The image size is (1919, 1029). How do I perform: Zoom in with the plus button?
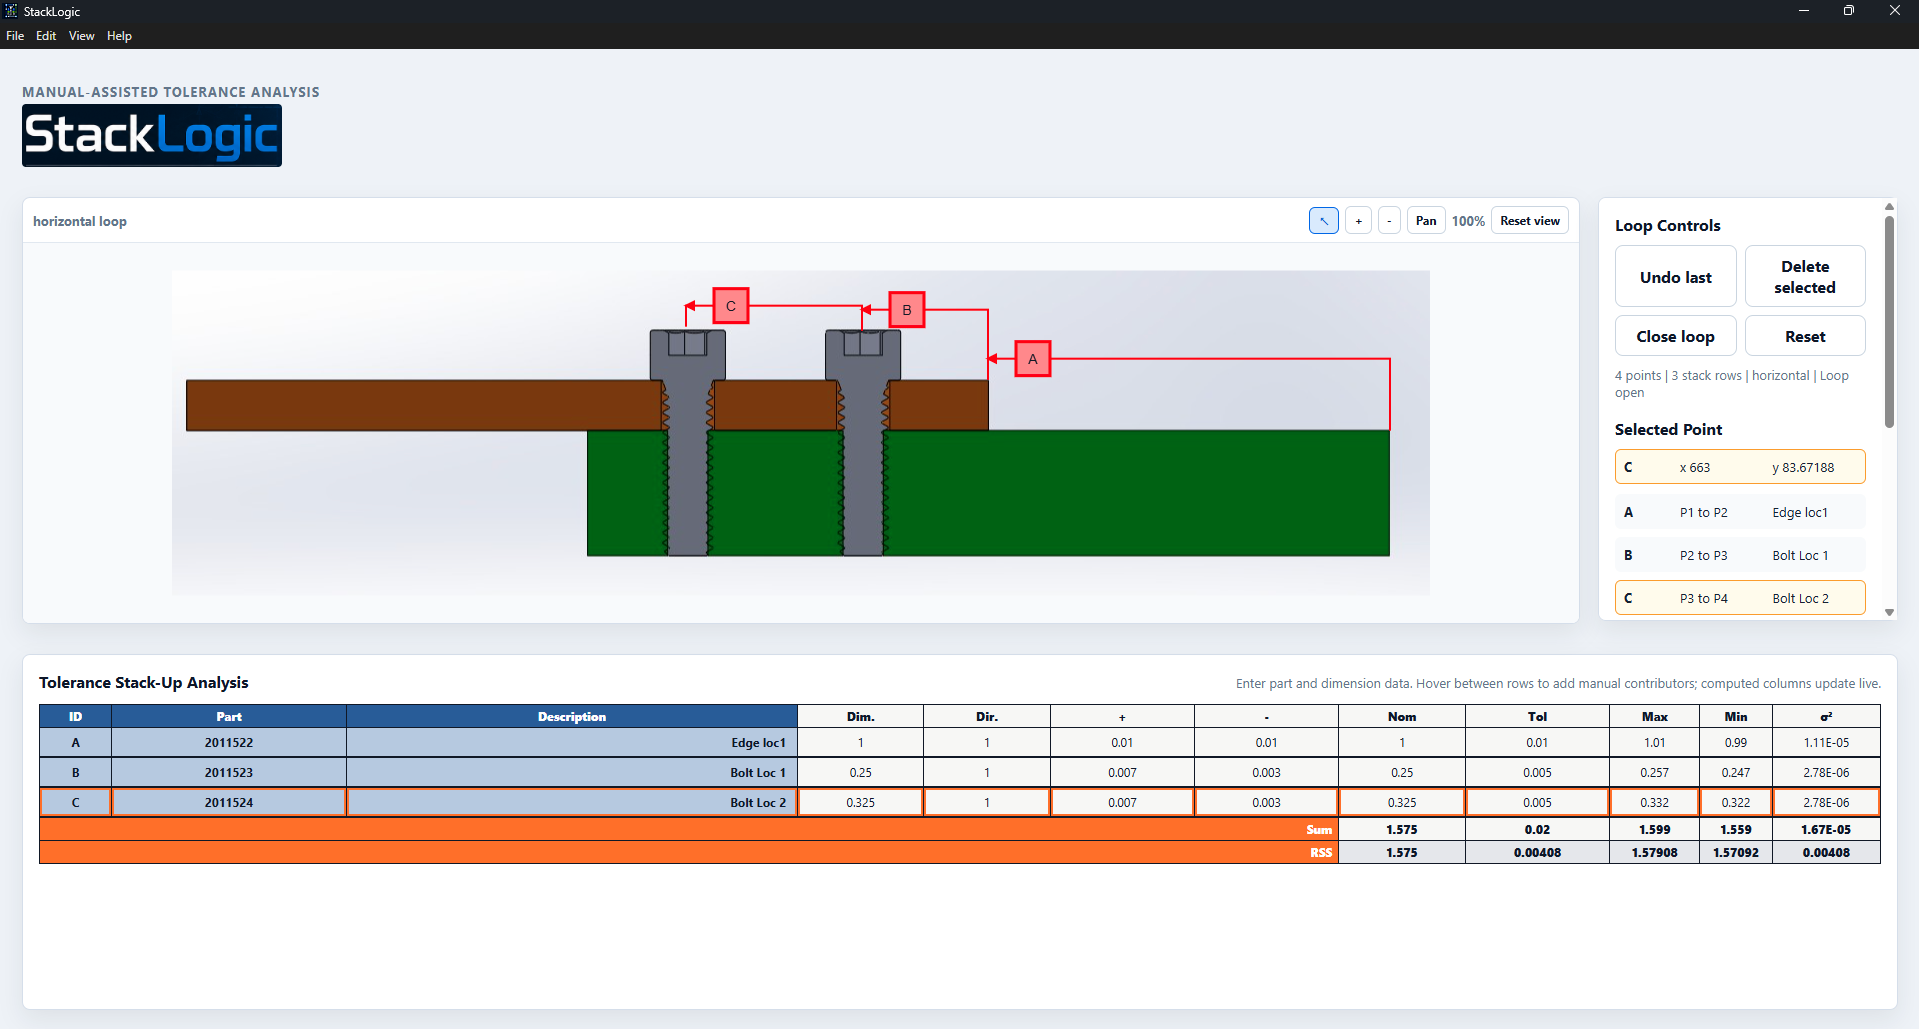[x=1358, y=221]
